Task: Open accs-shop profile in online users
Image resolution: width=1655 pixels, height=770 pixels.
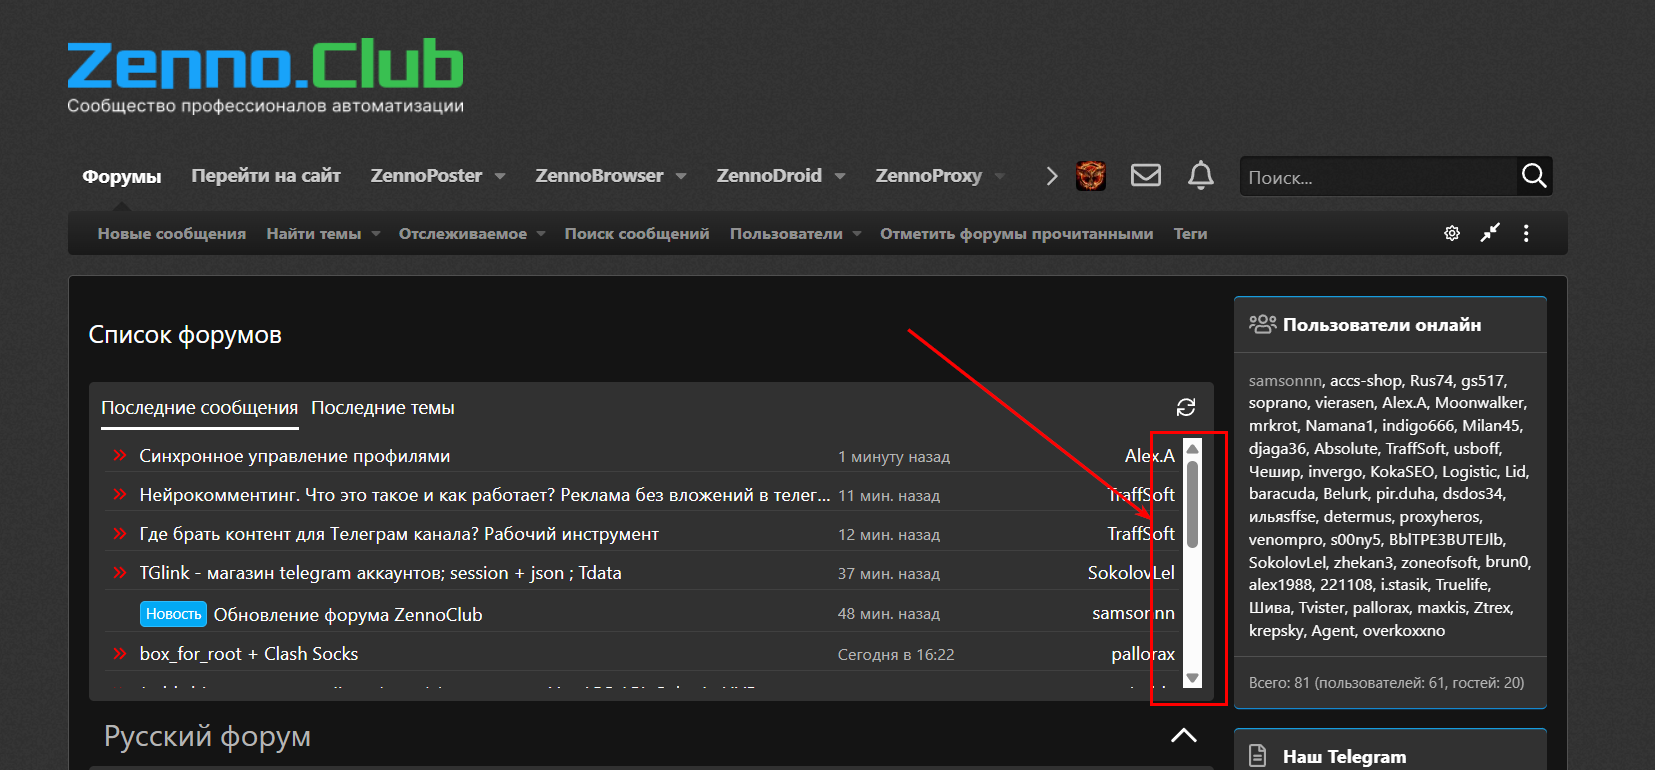Action: coord(1366,381)
